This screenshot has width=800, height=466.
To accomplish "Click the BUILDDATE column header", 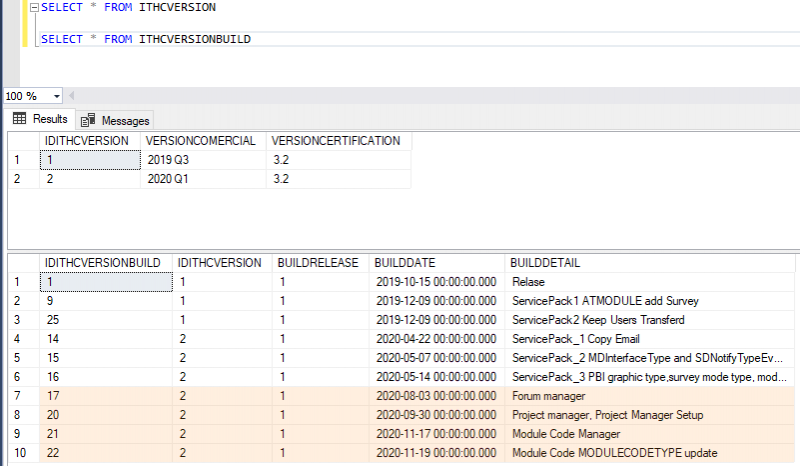I will coord(437,263).
